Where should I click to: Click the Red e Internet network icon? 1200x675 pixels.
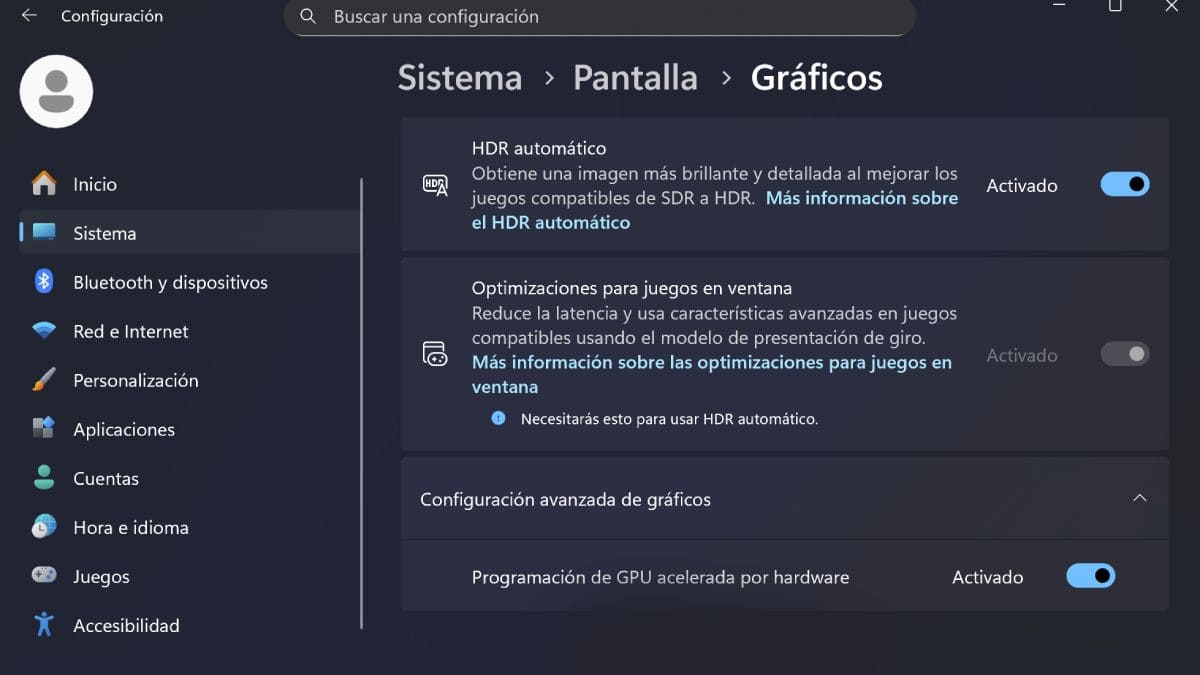[x=44, y=331]
